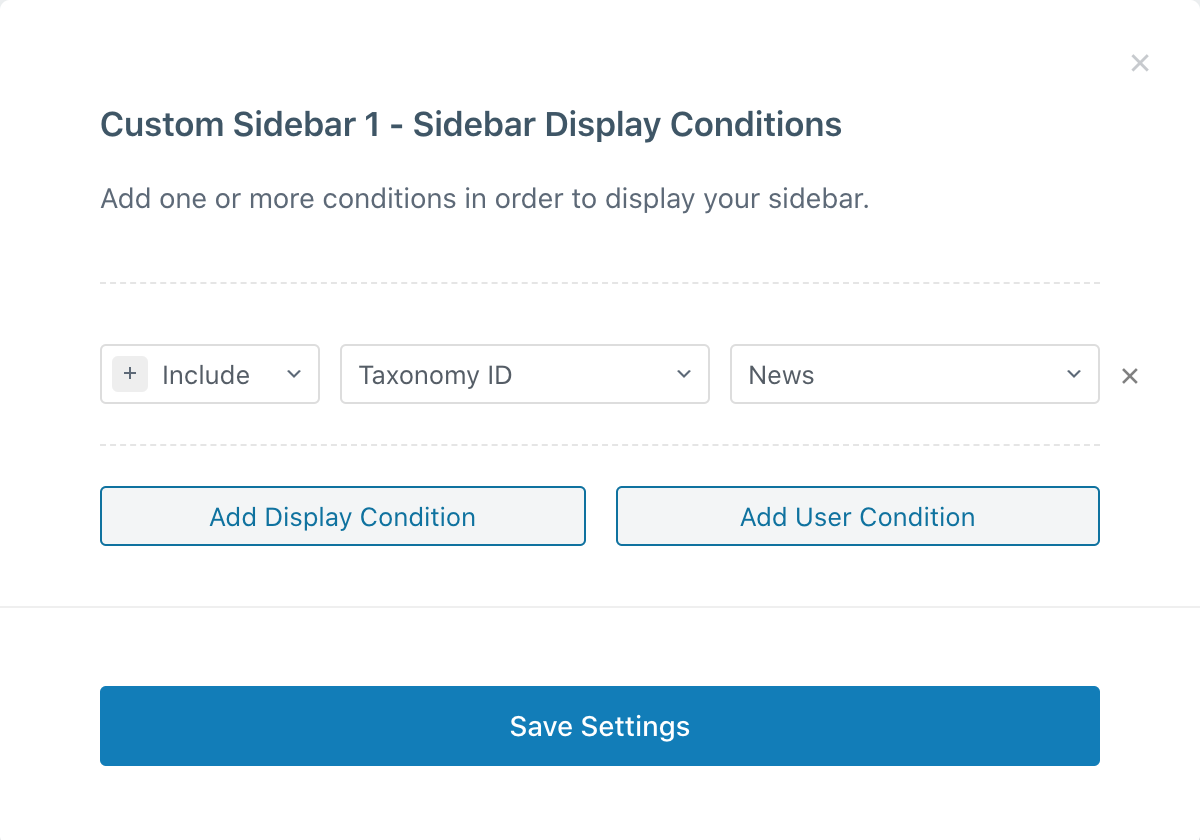
Task: Close the Sidebar Display Conditions dialog
Action: pos(1139,64)
